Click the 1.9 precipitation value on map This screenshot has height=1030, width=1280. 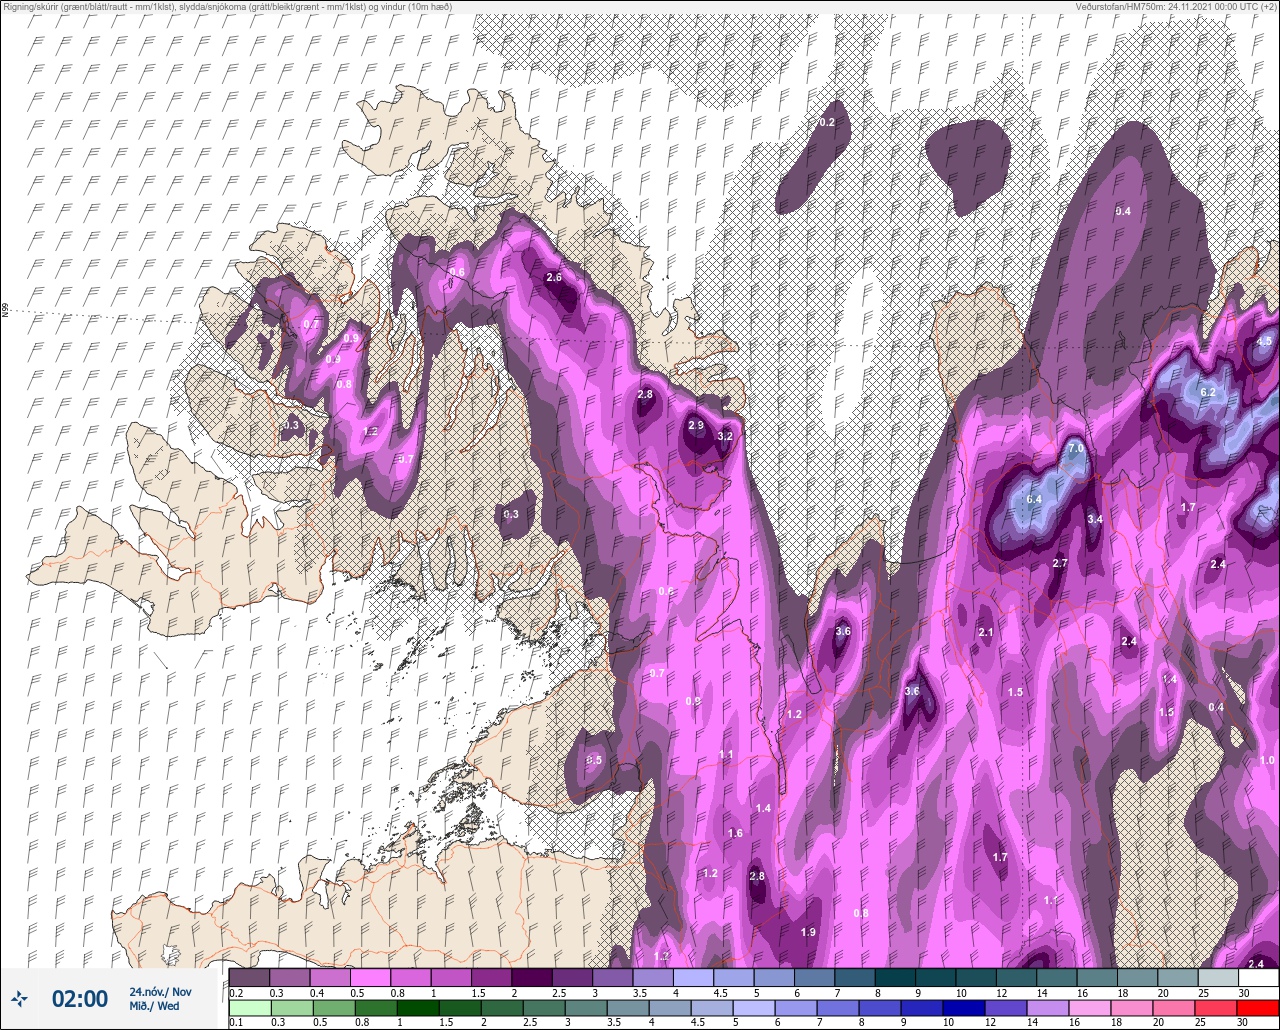[809, 932]
